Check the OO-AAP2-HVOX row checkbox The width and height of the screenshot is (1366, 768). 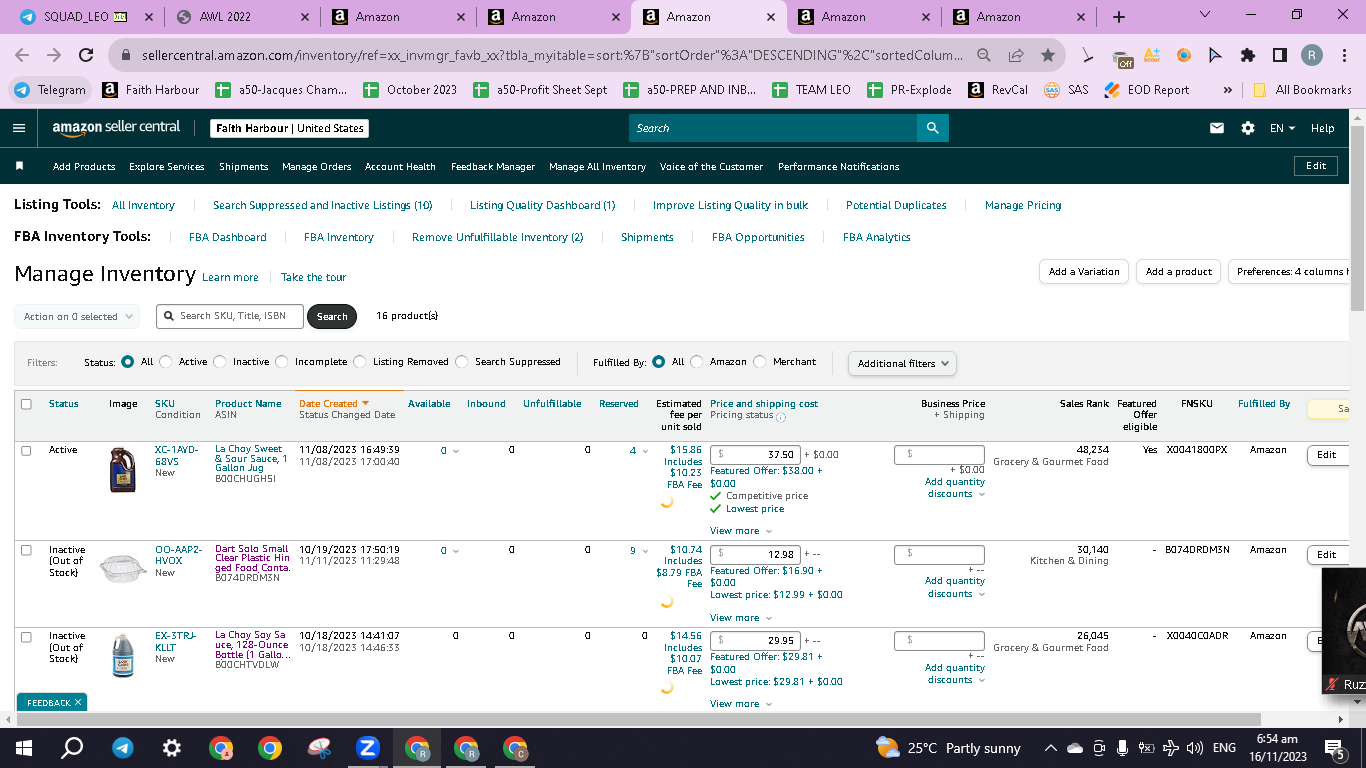(x=27, y=550)
